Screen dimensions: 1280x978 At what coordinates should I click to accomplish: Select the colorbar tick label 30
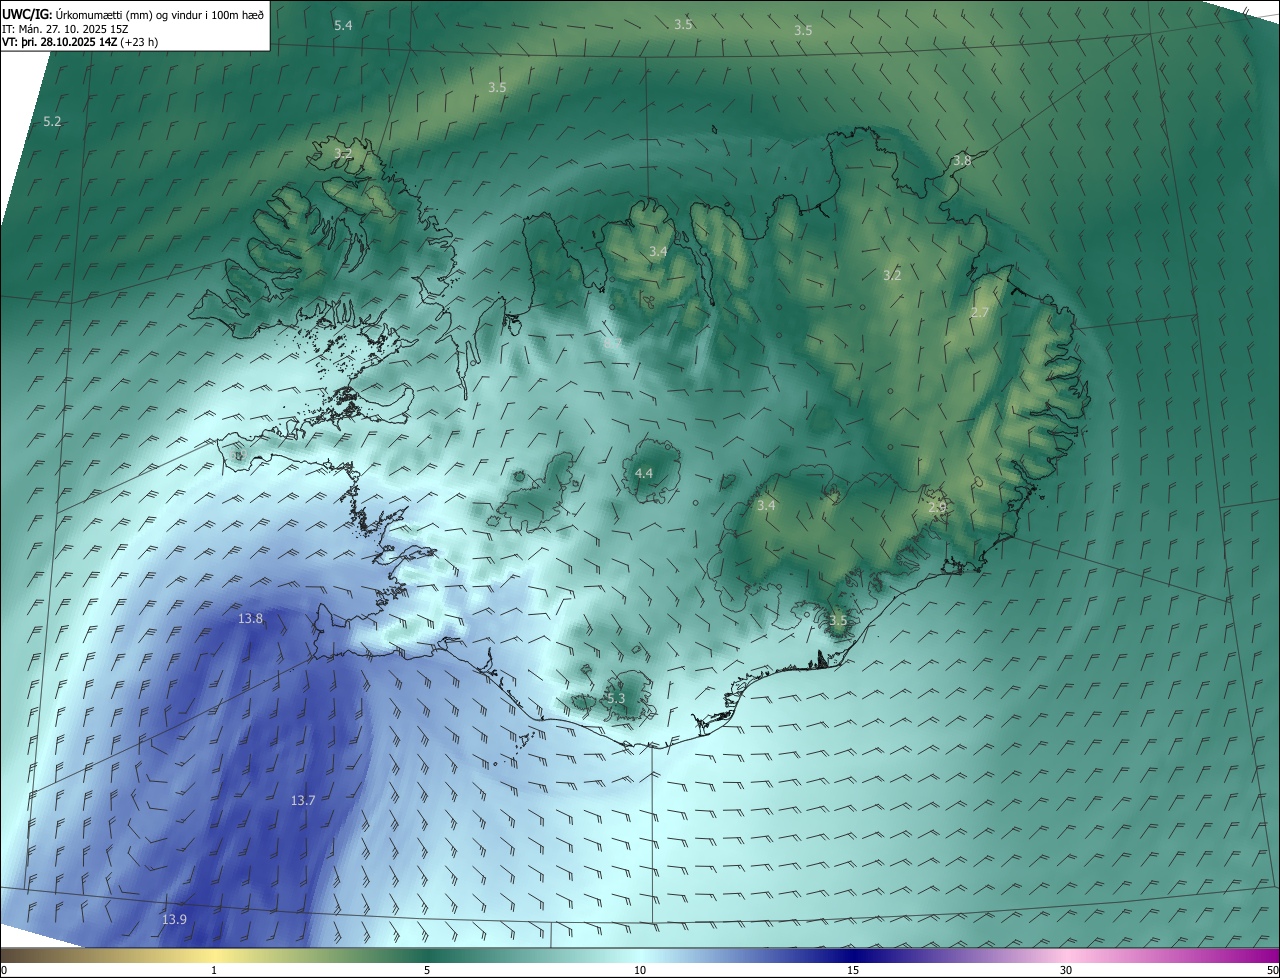(x=1066, y=970)
